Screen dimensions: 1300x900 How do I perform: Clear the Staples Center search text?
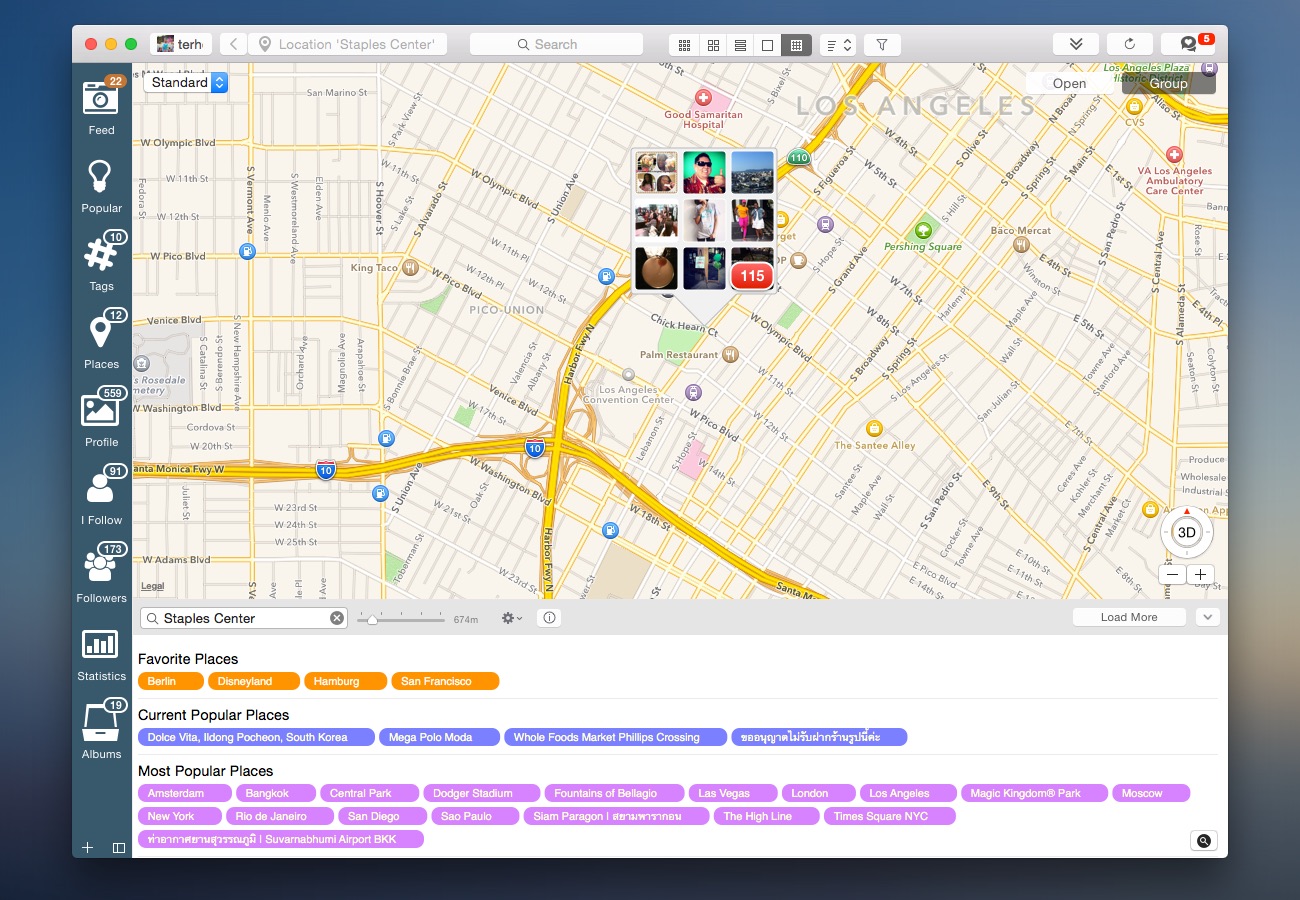(337, 618)
